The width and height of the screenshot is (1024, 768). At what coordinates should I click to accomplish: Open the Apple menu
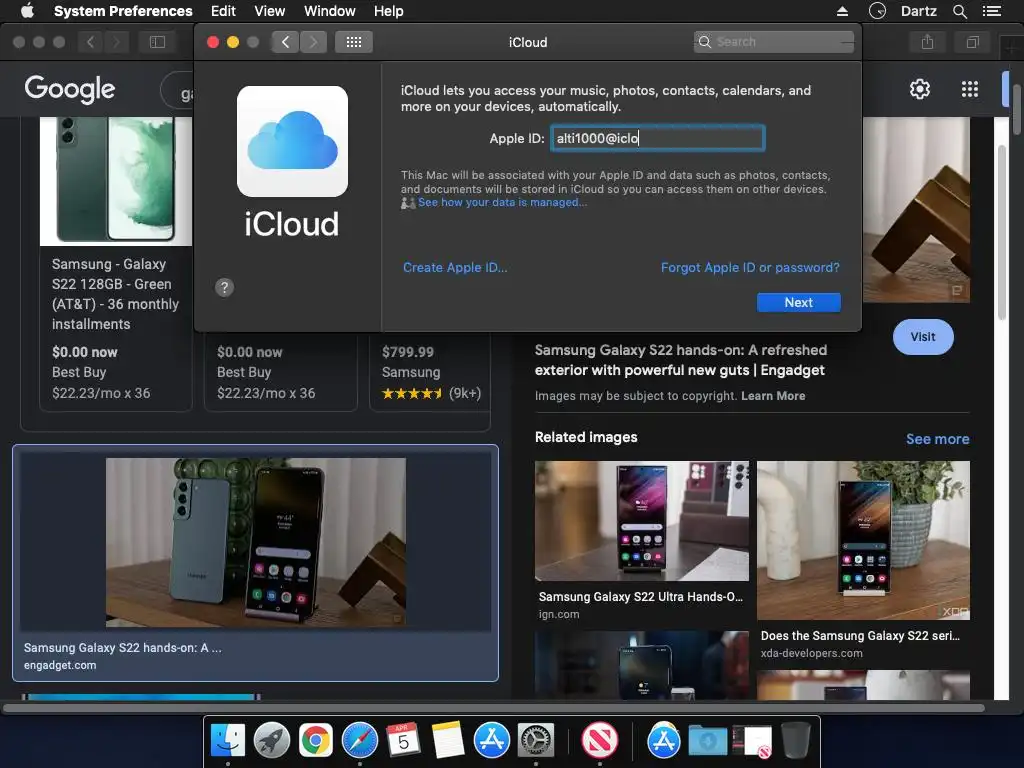coord(27,11)
